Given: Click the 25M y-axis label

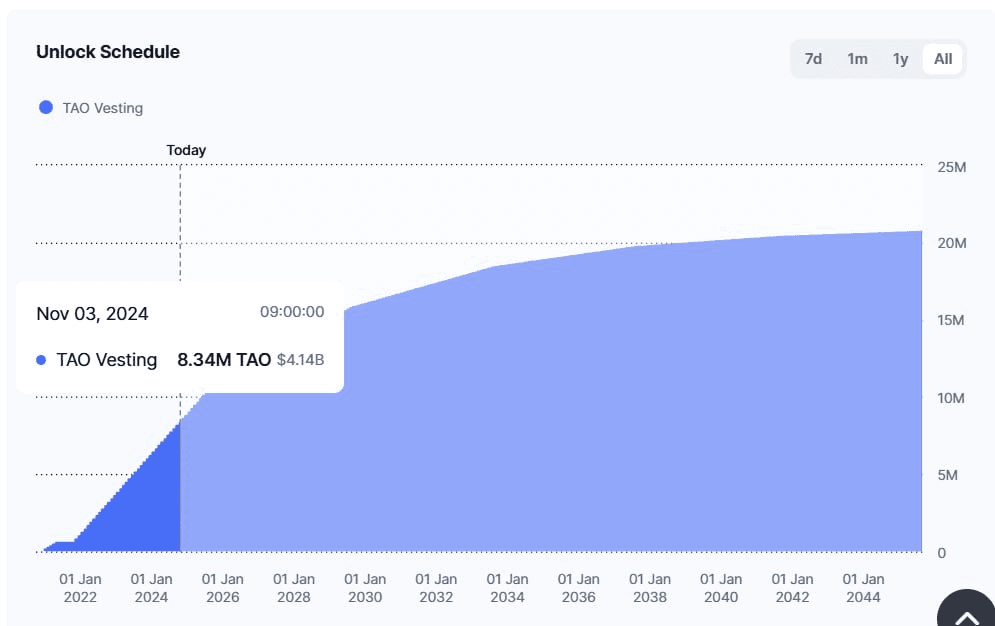Looking at the screenshot, I should coord(951,167).
